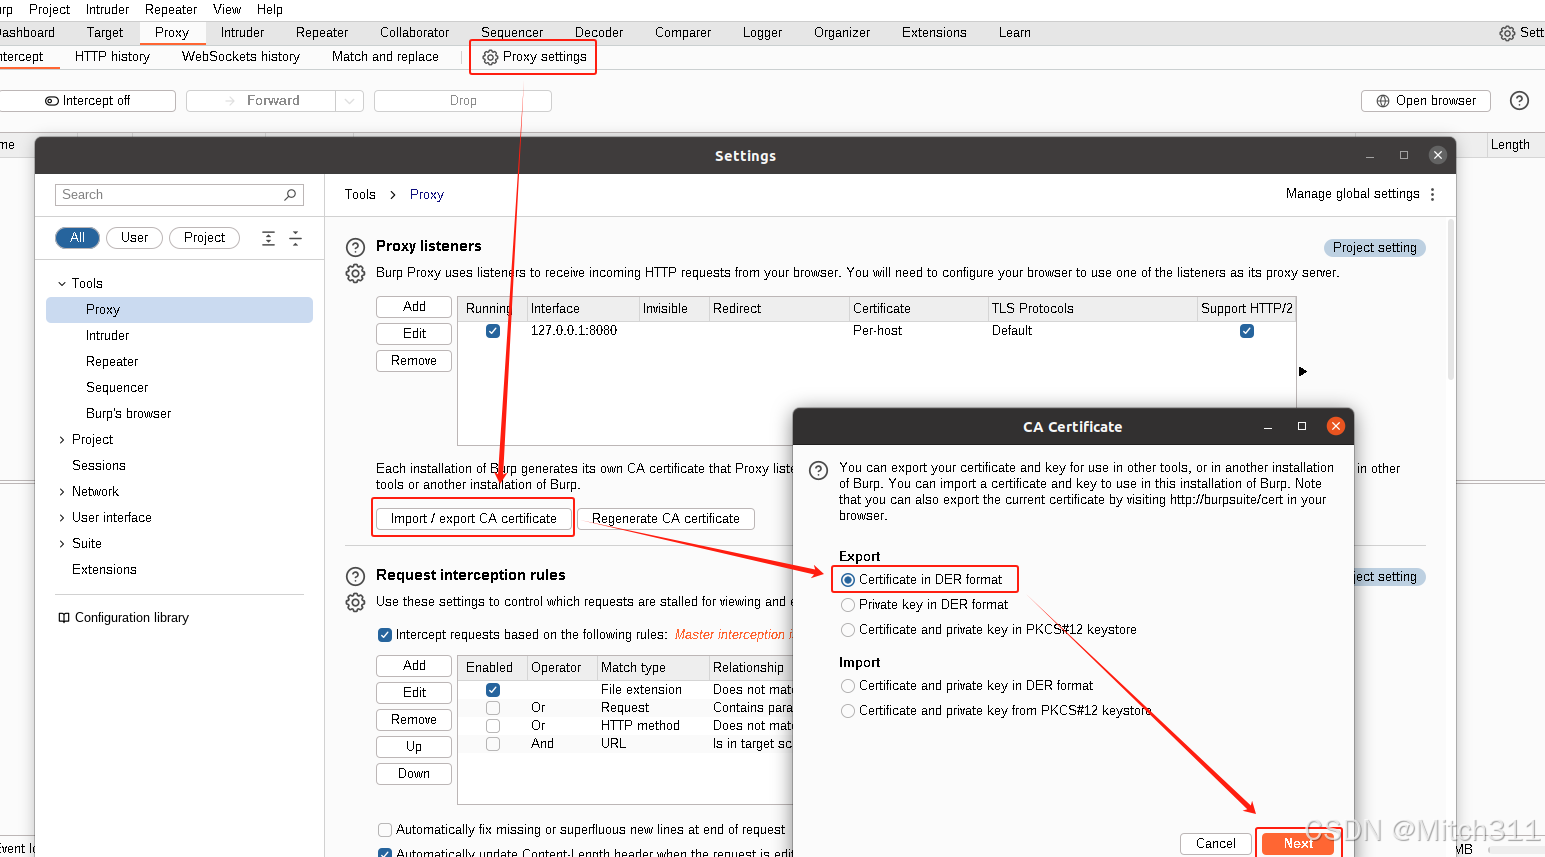Select the User settings filter
Viewport: 1545px width, 857px height.
[x=134, y=238]
